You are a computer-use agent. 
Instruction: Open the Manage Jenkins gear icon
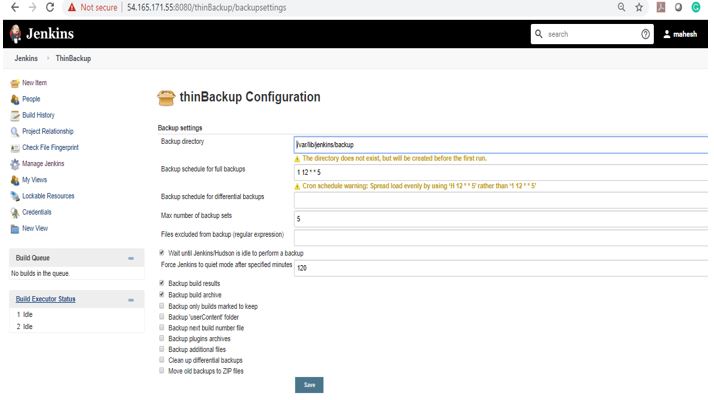click(x=14, y=164)
